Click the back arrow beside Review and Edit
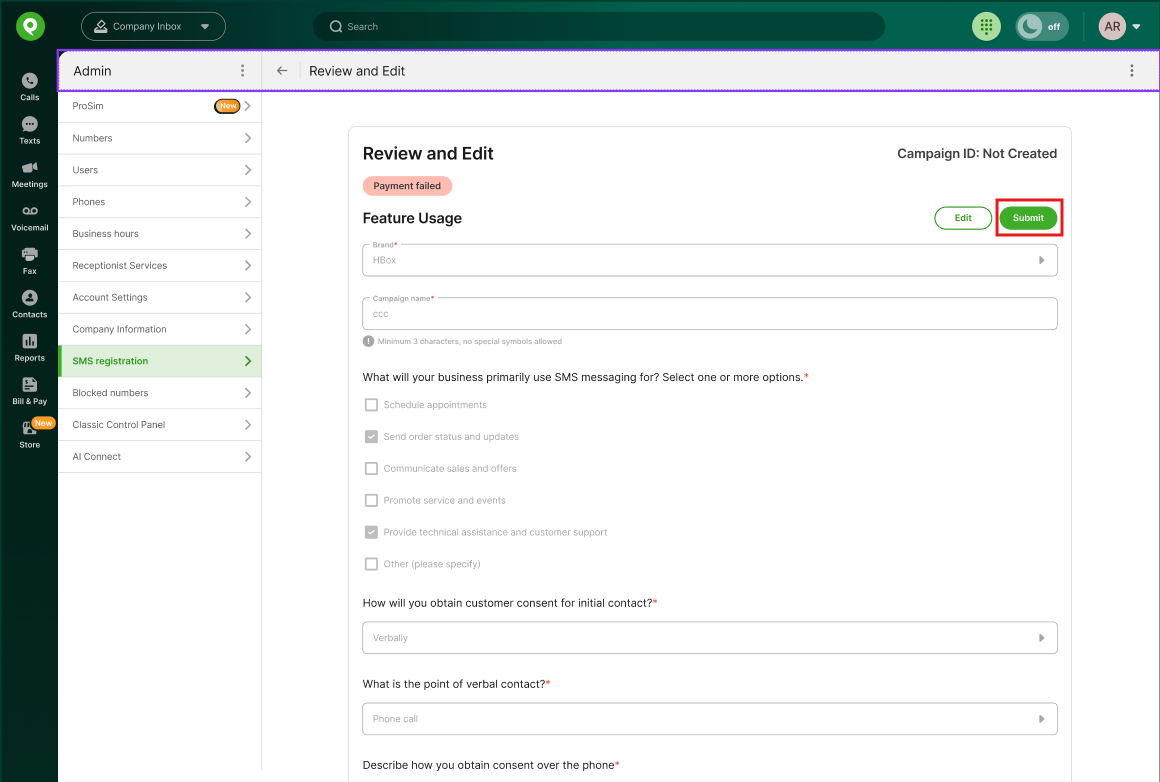1160x782 pixels. coord(282,71)
